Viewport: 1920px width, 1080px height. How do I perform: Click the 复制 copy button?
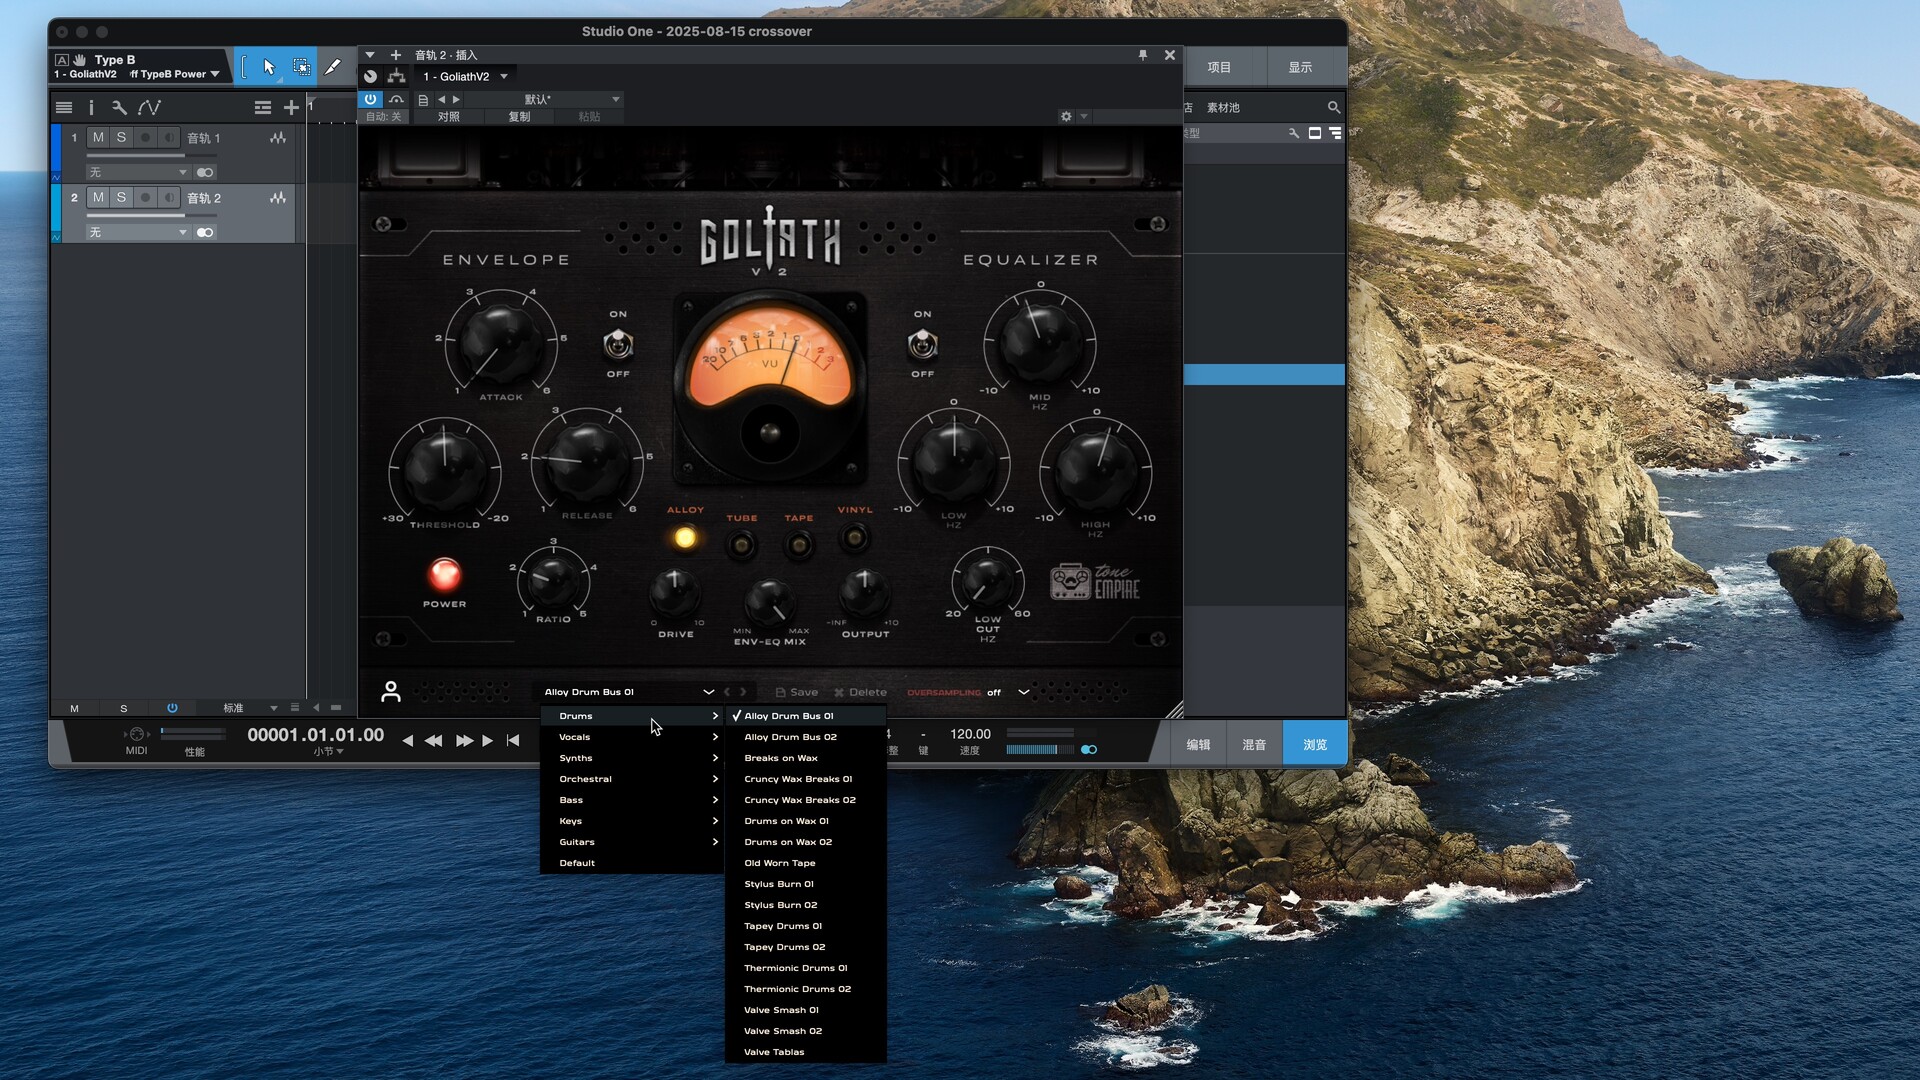pos(519,117)
